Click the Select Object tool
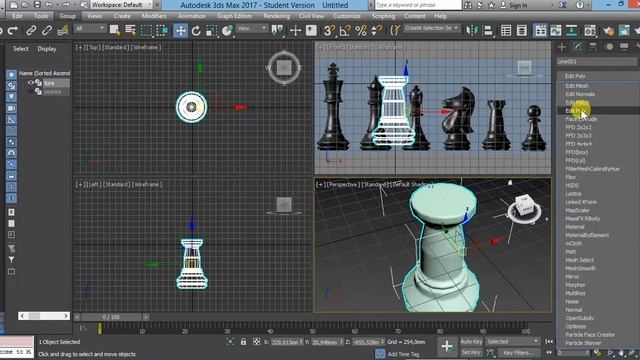 tap(115, 31)
